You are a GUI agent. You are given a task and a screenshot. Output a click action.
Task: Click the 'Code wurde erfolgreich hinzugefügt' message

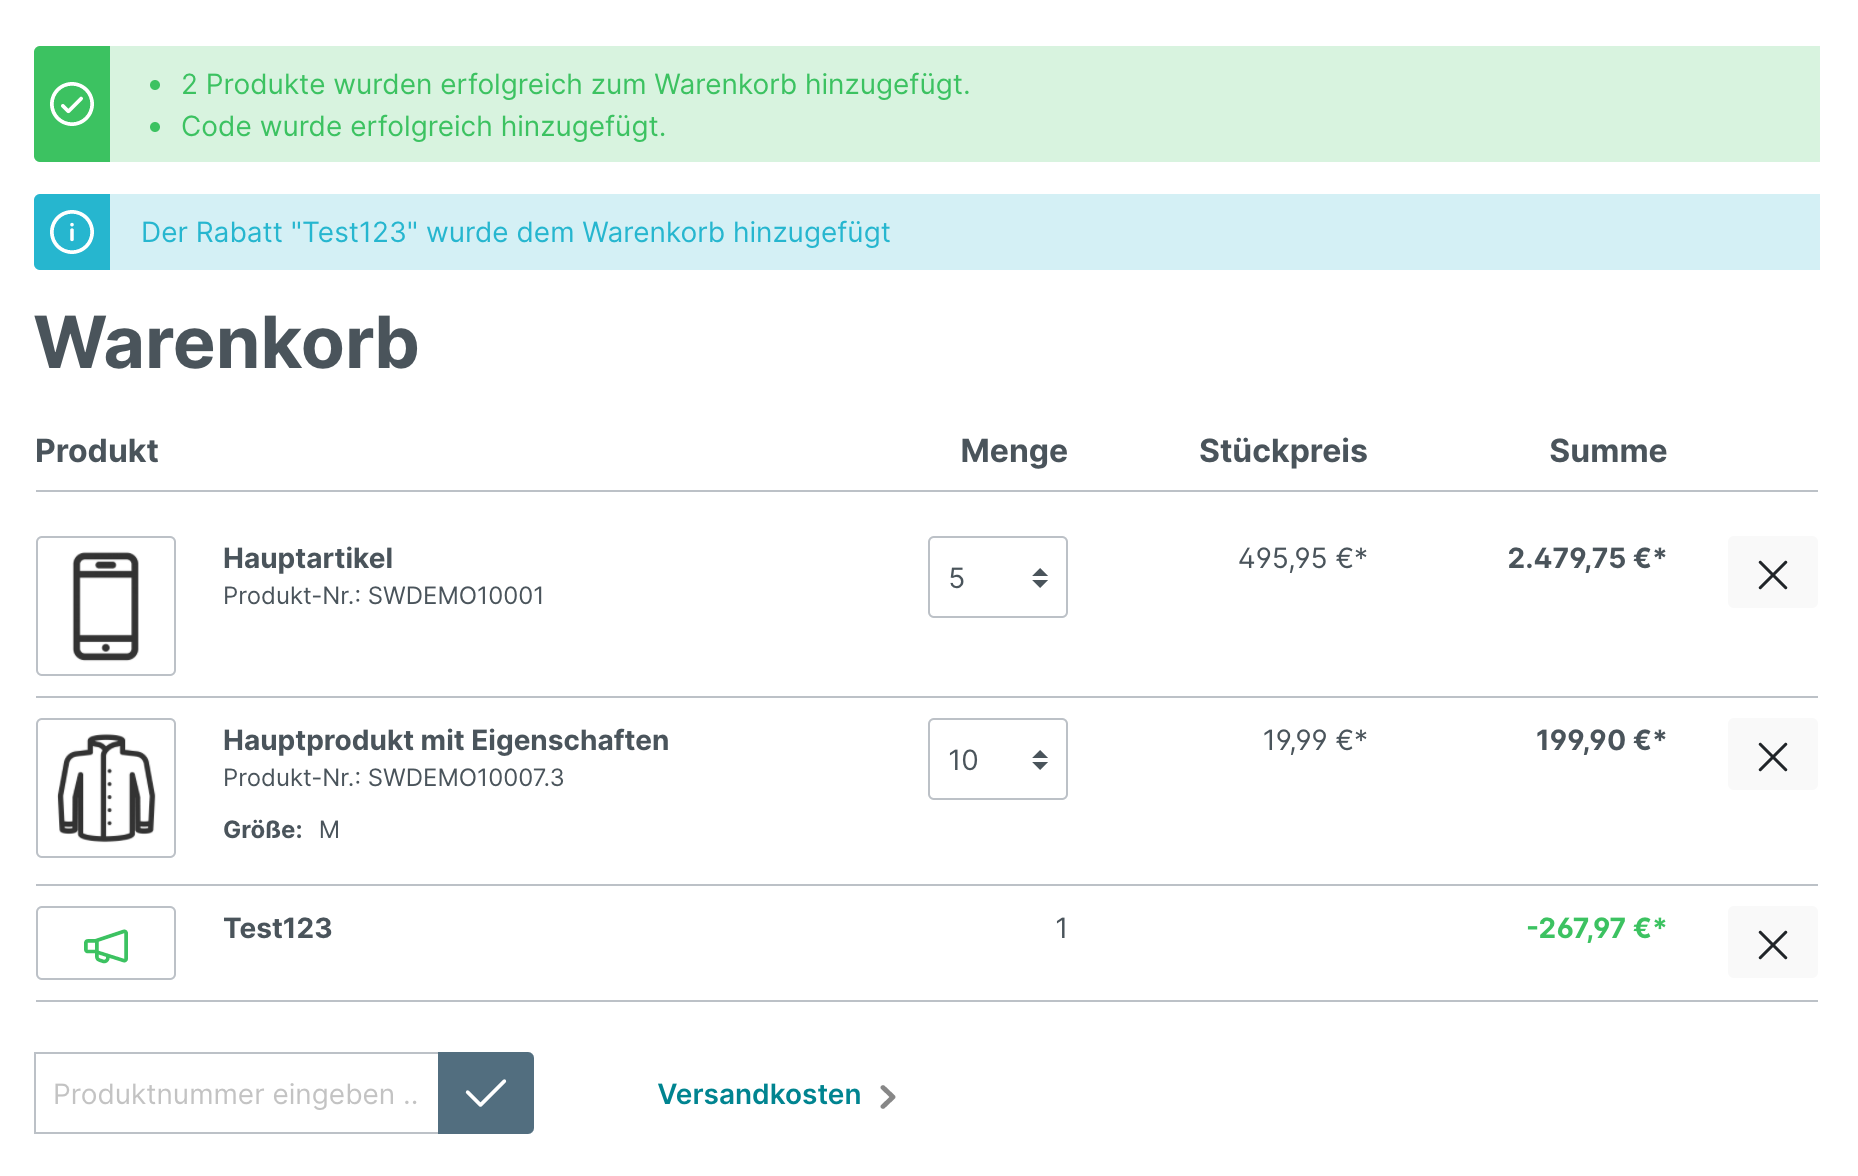[423, 126]
